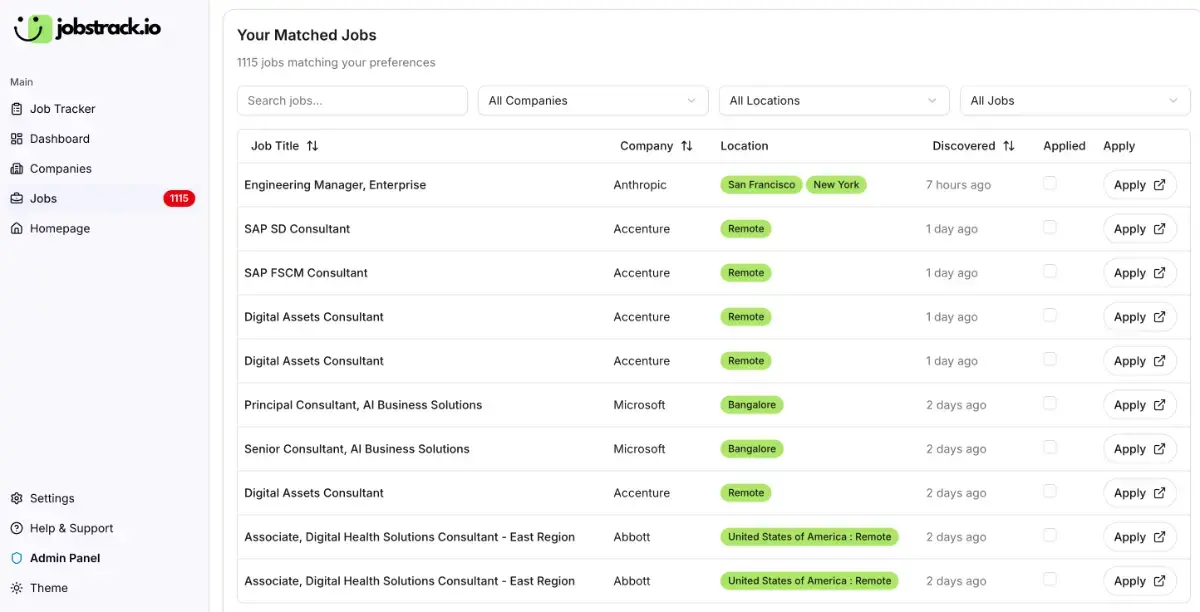1200x612 pixels.
Task: Click 1115 jobs matching your preferences text
Action: [336, 62]
